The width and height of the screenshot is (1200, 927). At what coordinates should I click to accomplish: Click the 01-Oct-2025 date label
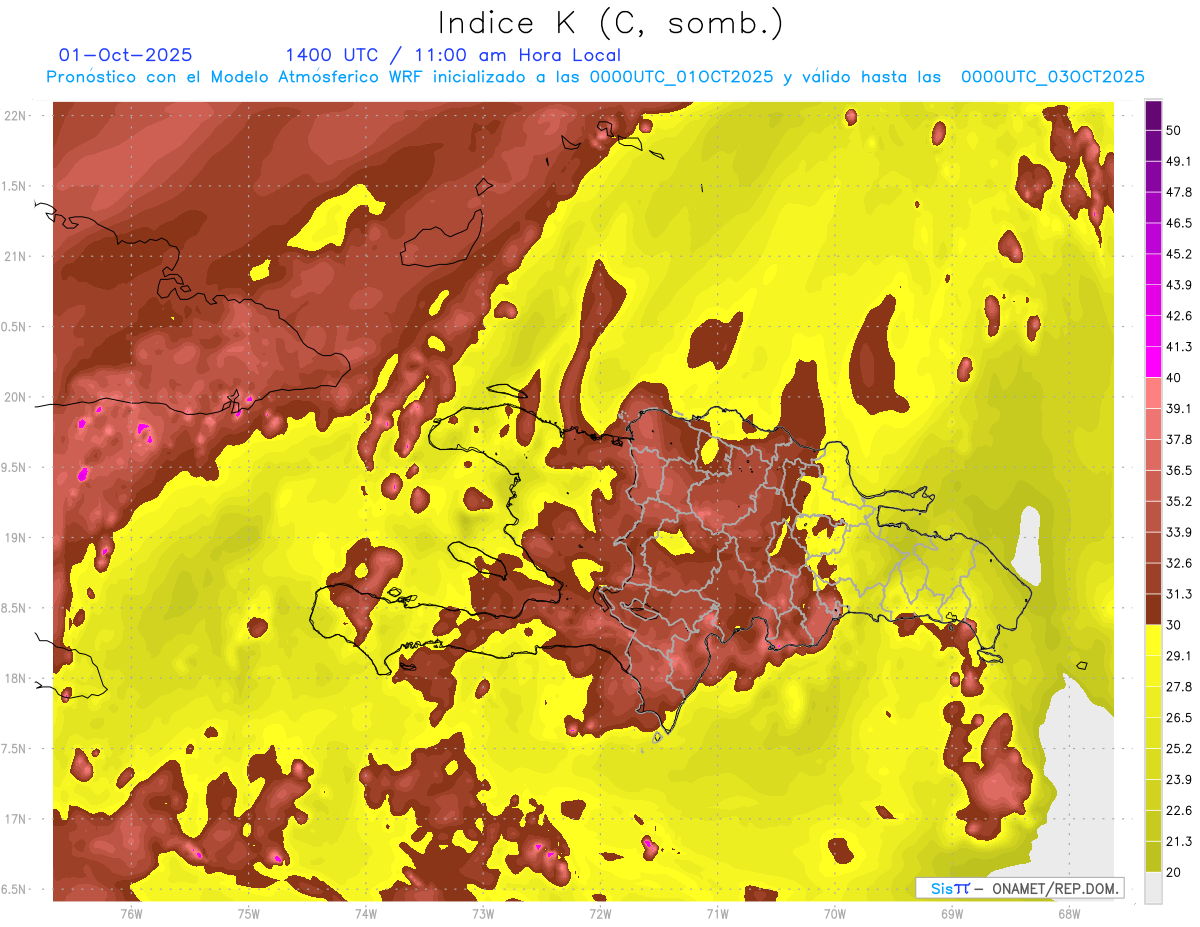125,55
